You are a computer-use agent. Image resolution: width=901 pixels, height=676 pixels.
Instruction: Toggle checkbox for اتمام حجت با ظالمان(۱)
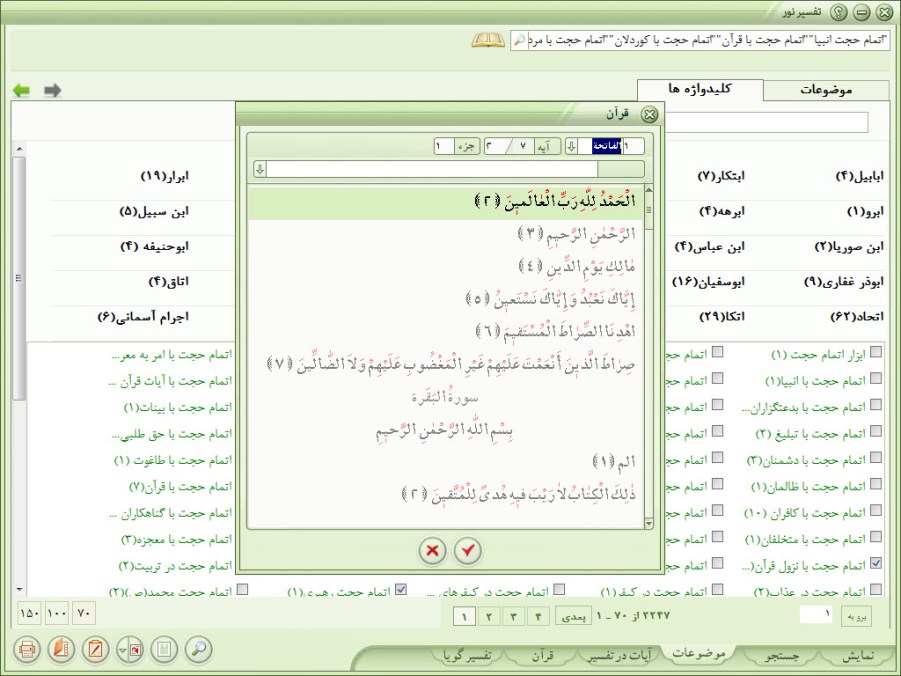pos(876,484)
